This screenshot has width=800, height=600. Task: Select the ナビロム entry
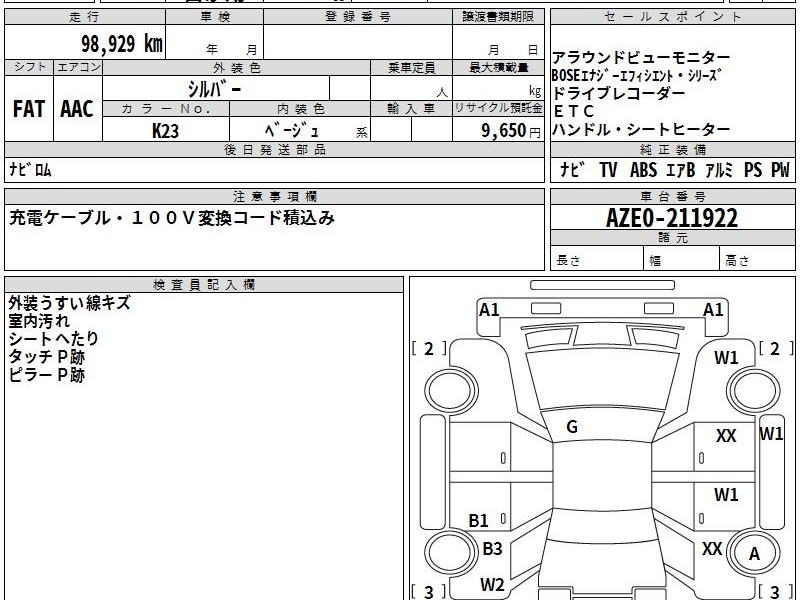pyautogui.click(x=30, y=169)
